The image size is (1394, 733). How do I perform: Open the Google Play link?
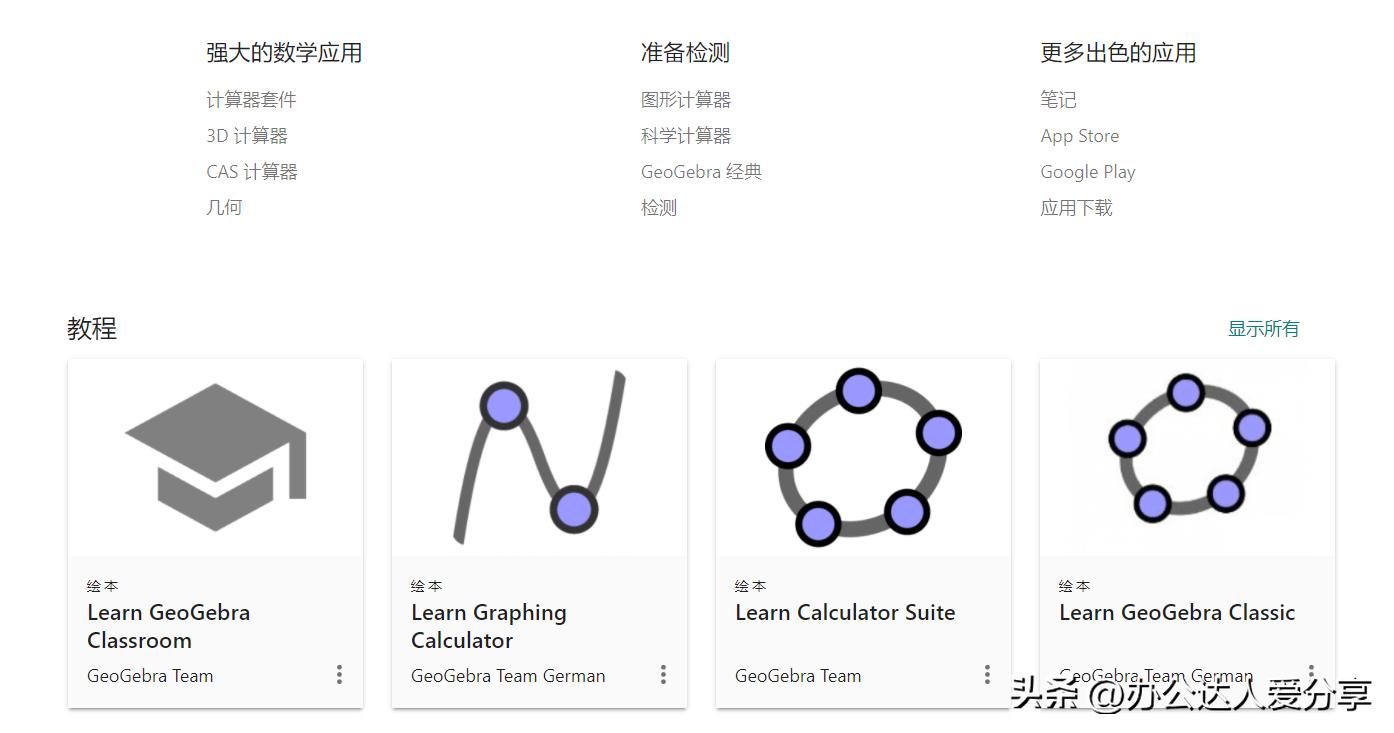1088,171
